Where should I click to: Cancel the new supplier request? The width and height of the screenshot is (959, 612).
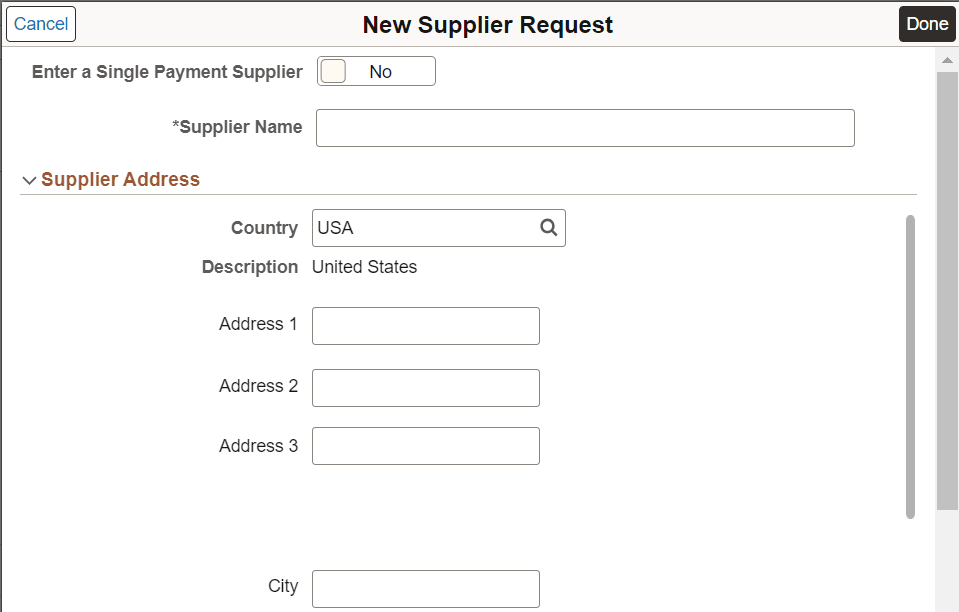(40, 23)
